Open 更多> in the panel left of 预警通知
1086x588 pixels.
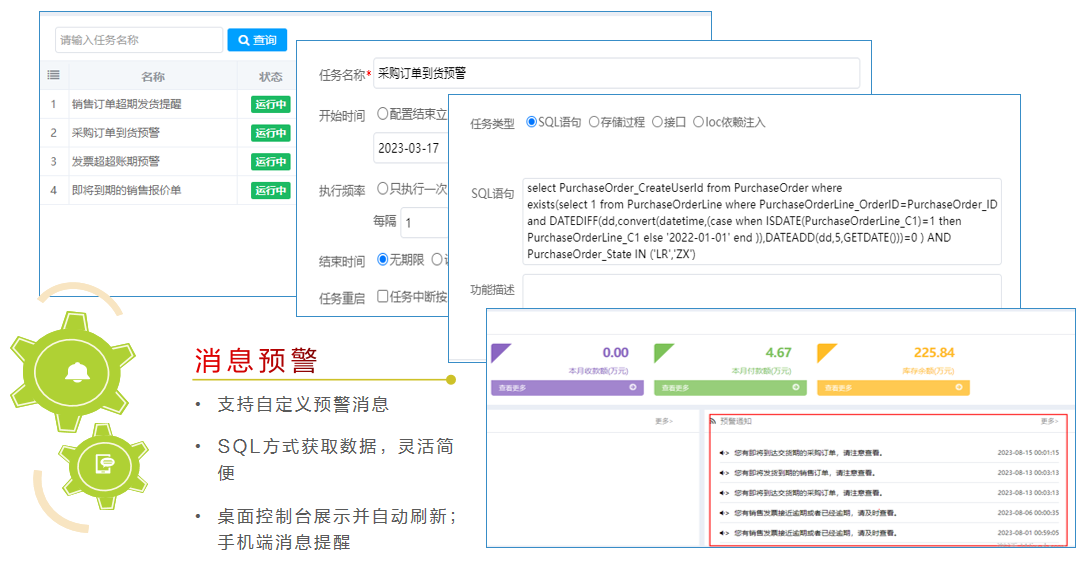click(664, 421)
